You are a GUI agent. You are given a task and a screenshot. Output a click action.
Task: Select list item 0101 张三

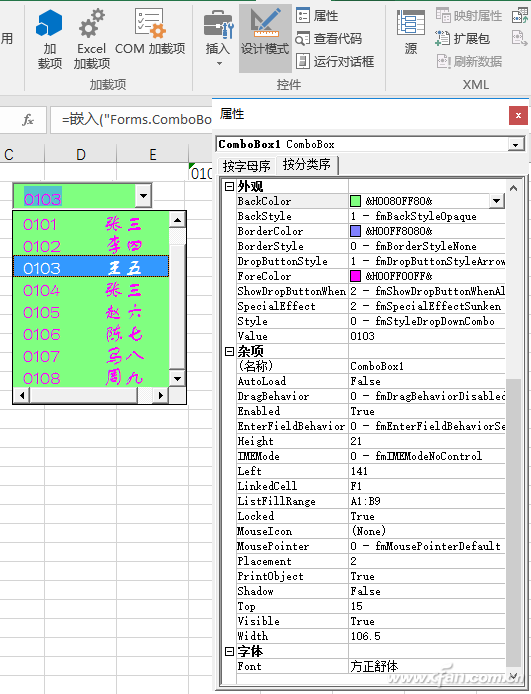[x=91, y=224]
